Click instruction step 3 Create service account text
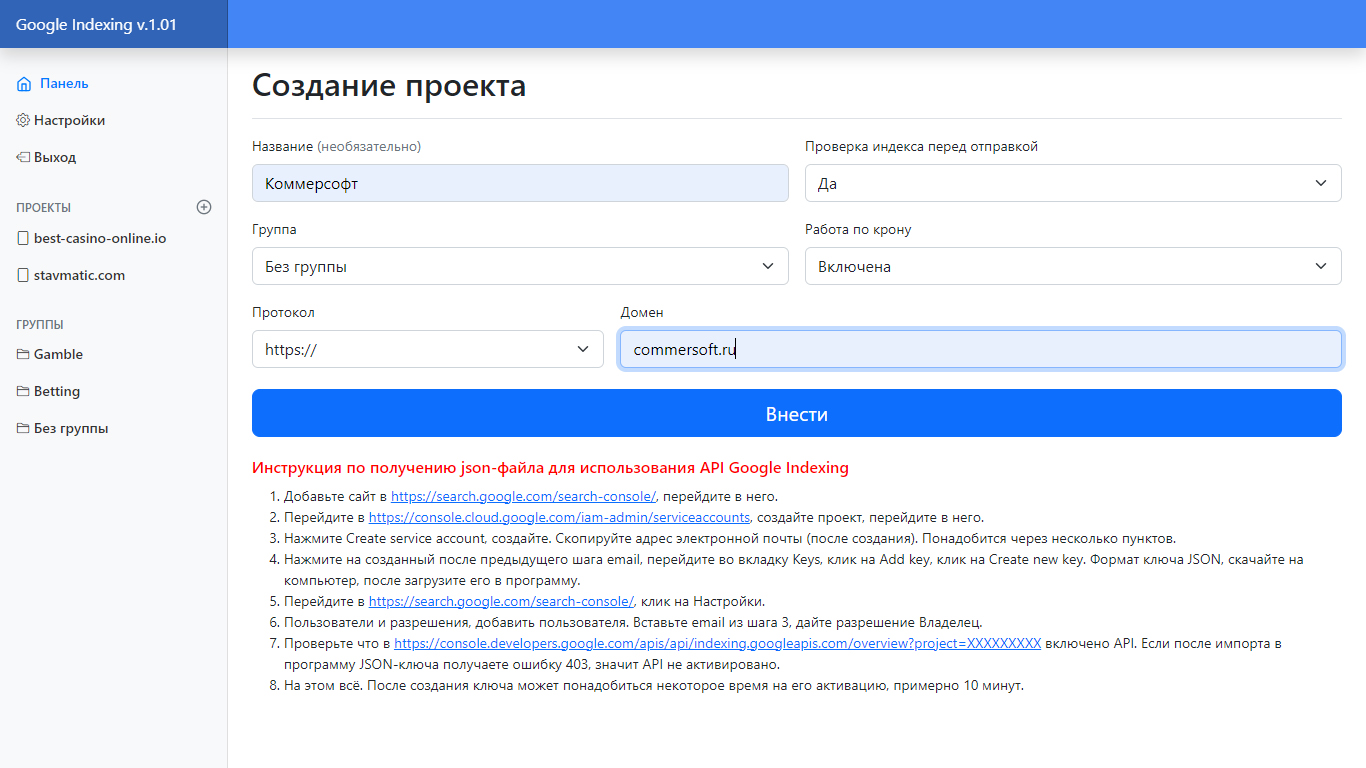The image size is (1366, 768). pos(730,538)
